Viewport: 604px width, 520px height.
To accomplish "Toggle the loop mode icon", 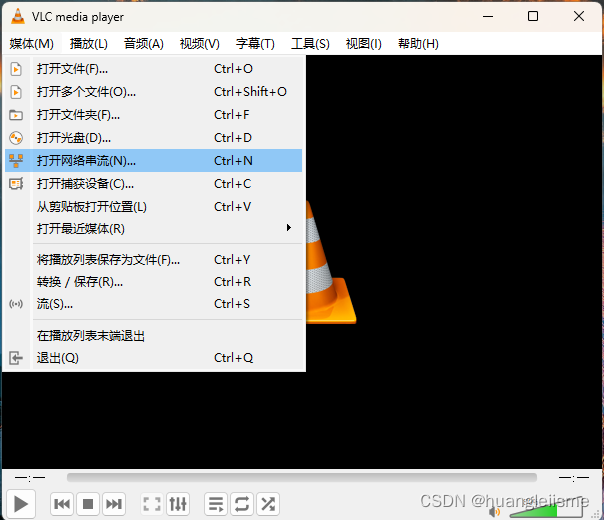I will 242,503.
